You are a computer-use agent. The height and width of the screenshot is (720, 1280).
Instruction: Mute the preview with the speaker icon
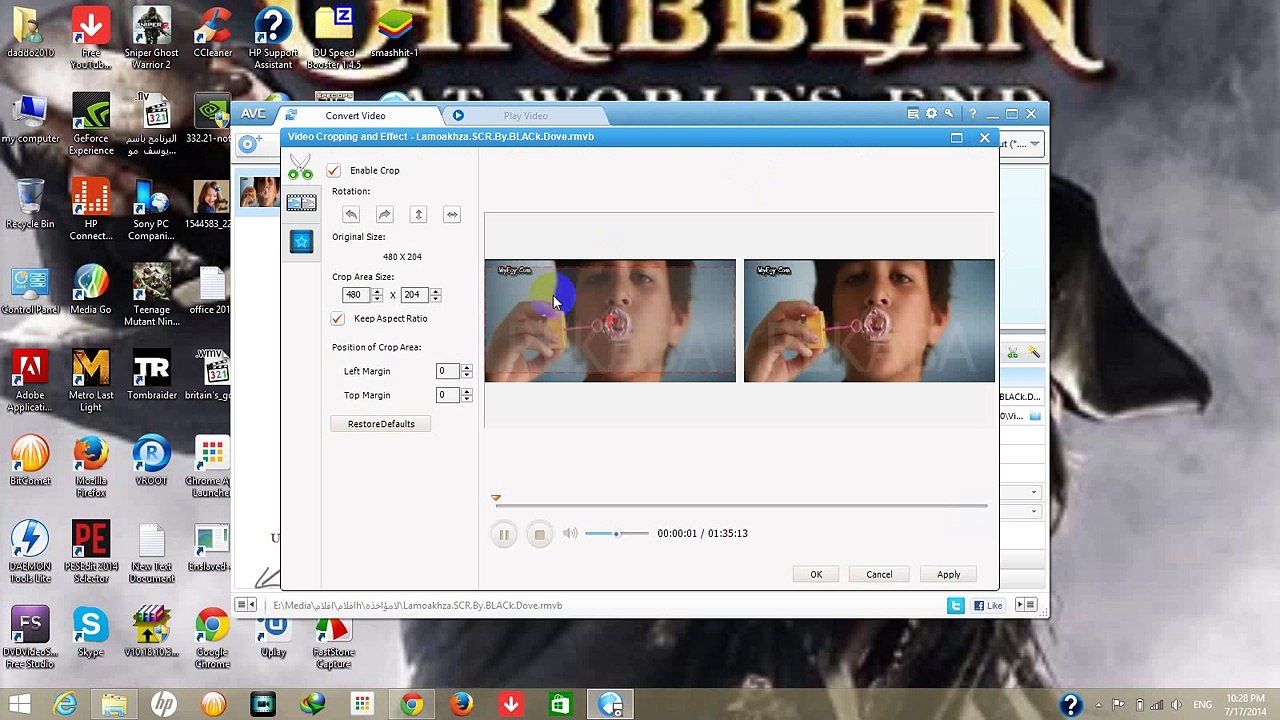[x=570, y=533]
